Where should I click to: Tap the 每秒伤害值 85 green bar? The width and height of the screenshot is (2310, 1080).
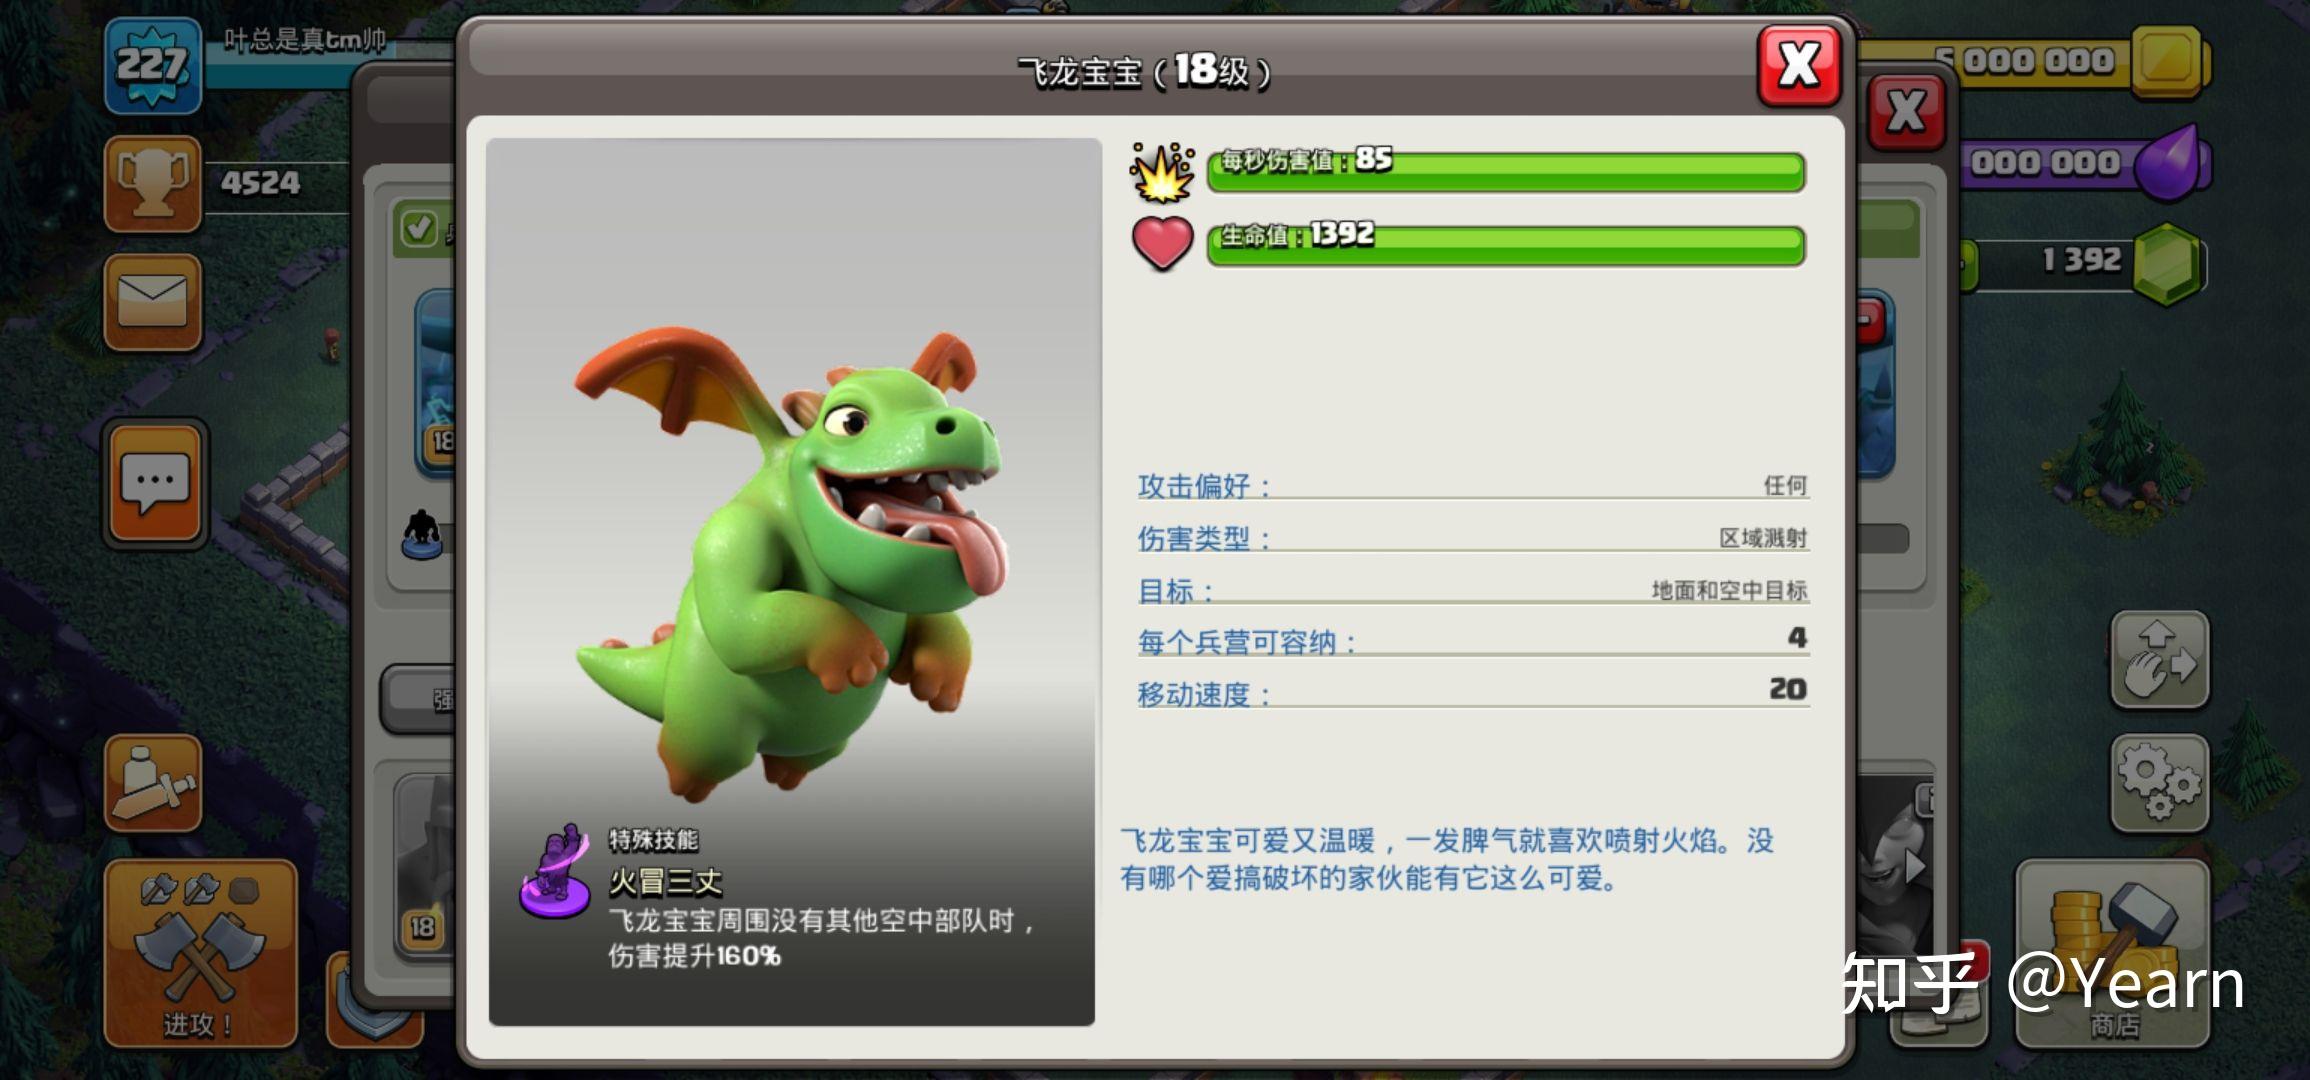tap(1506, 171)
